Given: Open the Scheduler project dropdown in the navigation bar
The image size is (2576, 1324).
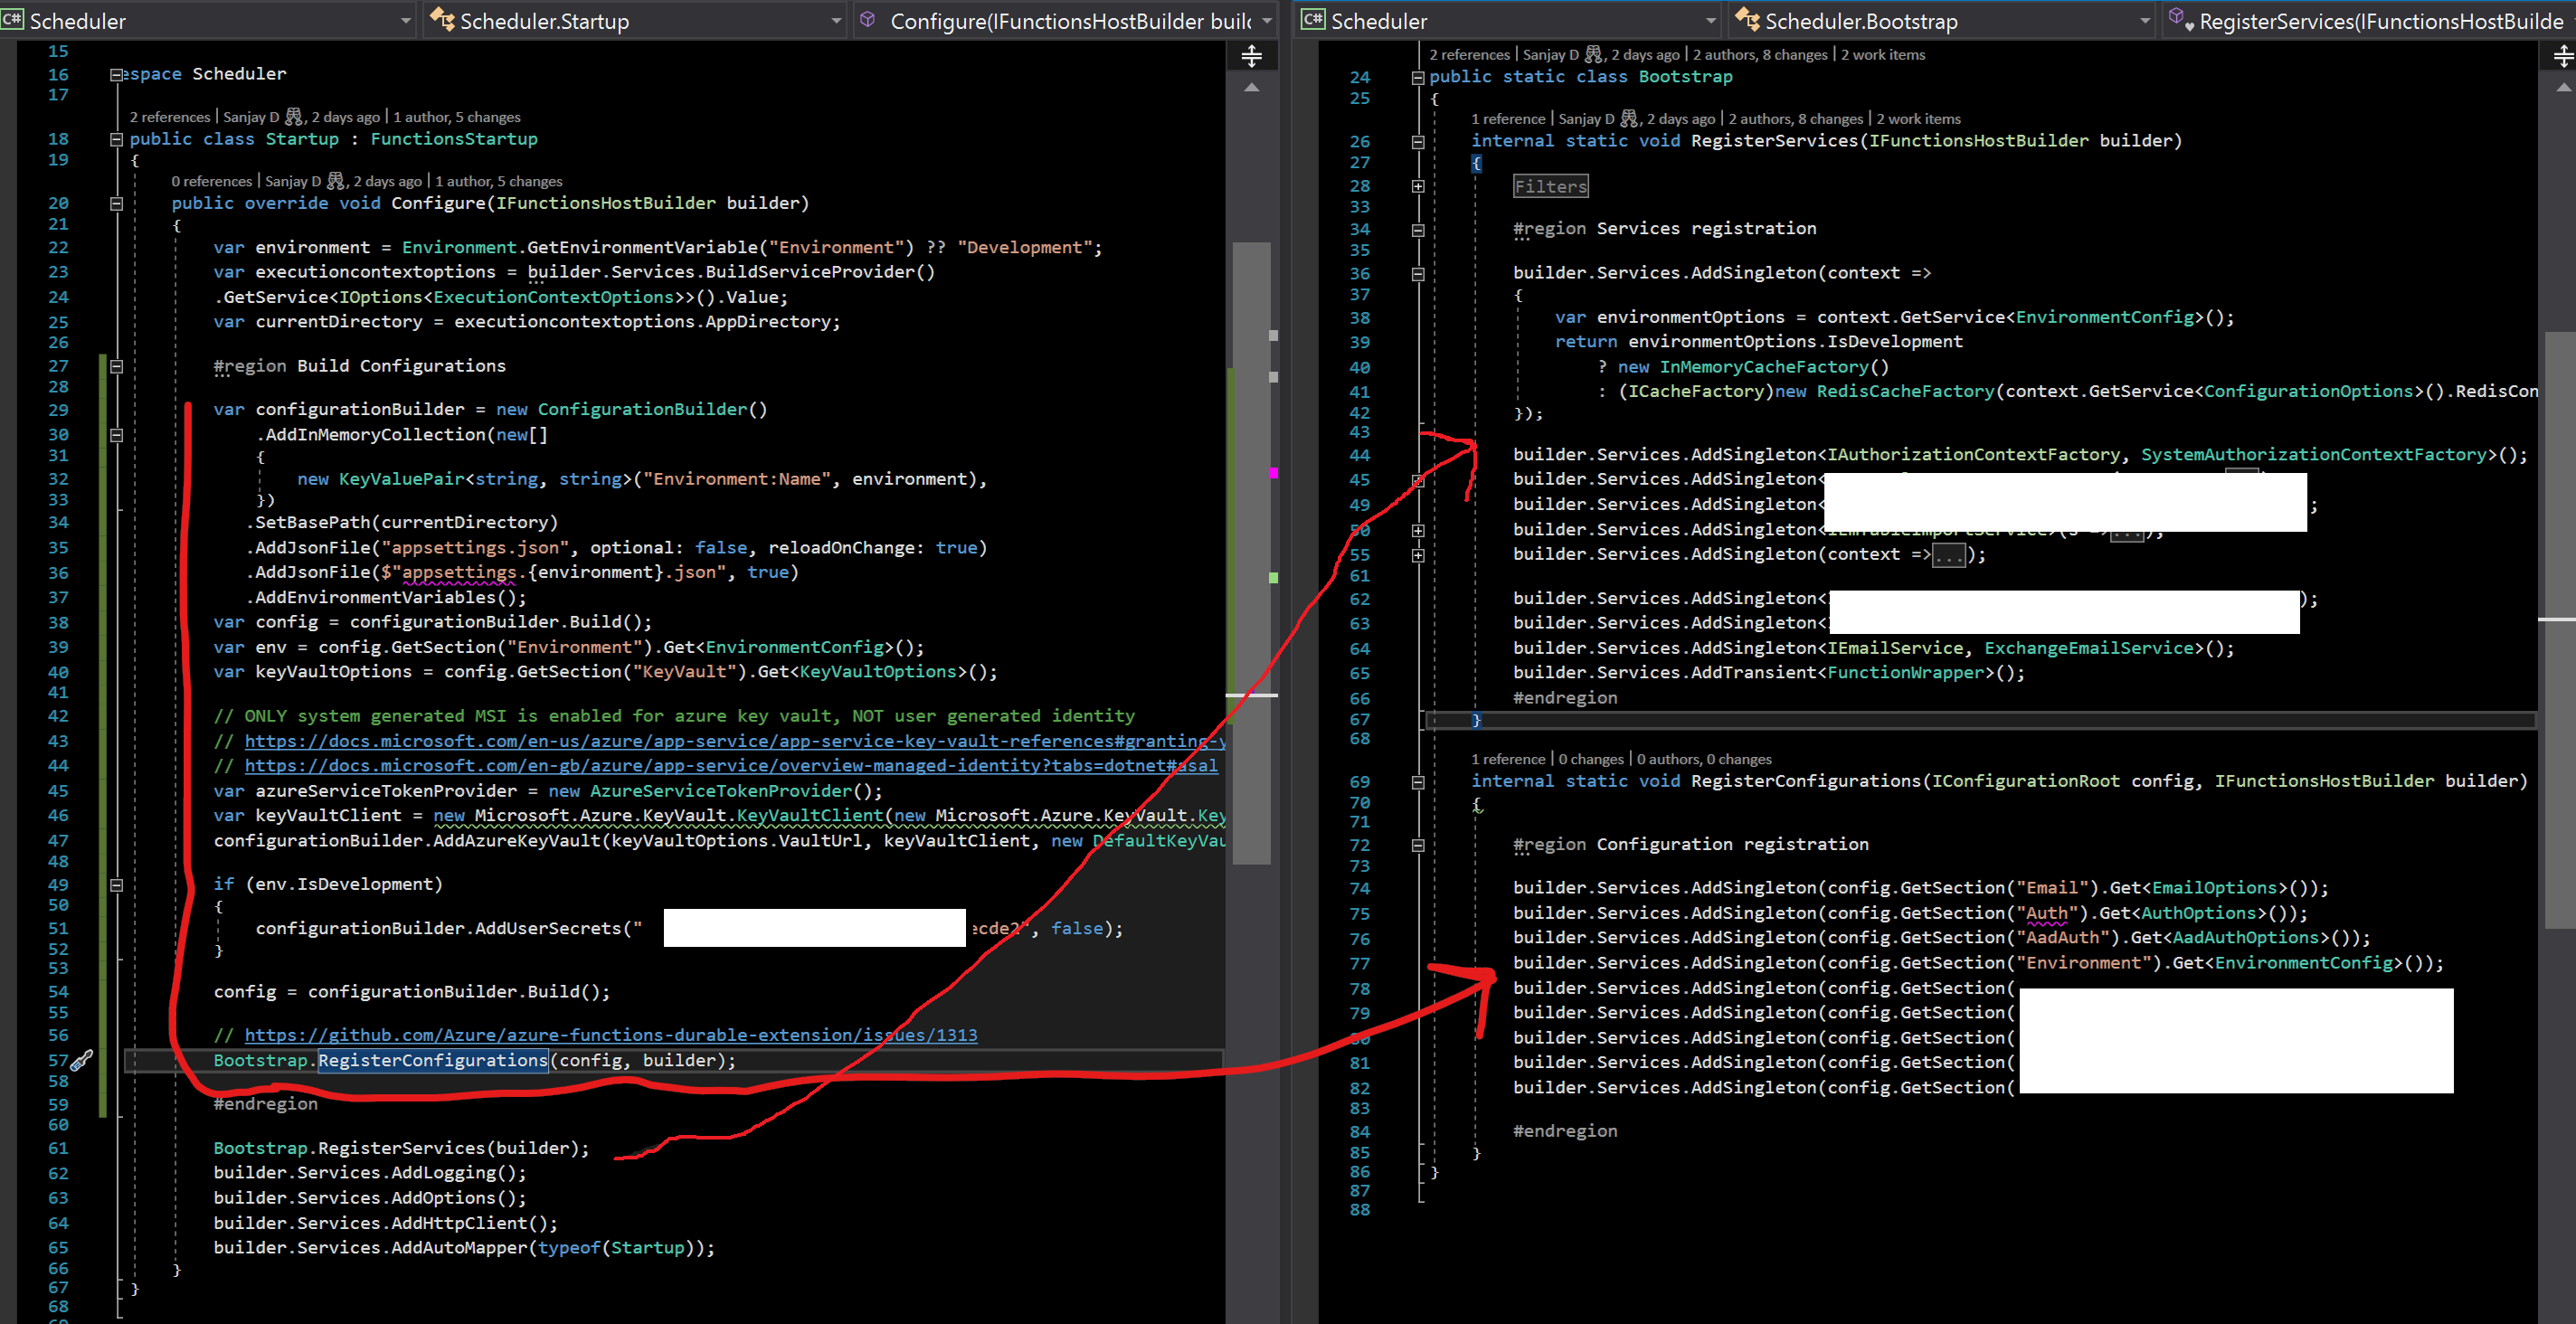Looking at the screenshot, I should point(405,20).
